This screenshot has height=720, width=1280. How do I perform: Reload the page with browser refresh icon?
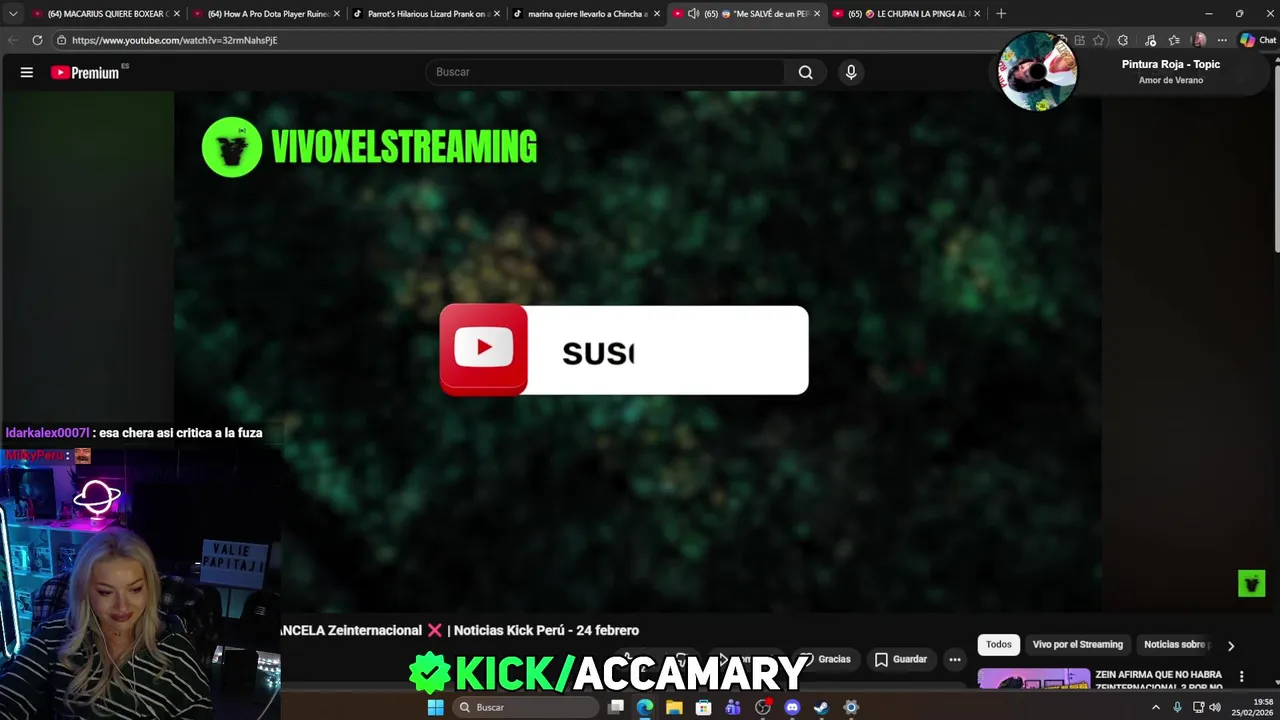click(37, 40)
